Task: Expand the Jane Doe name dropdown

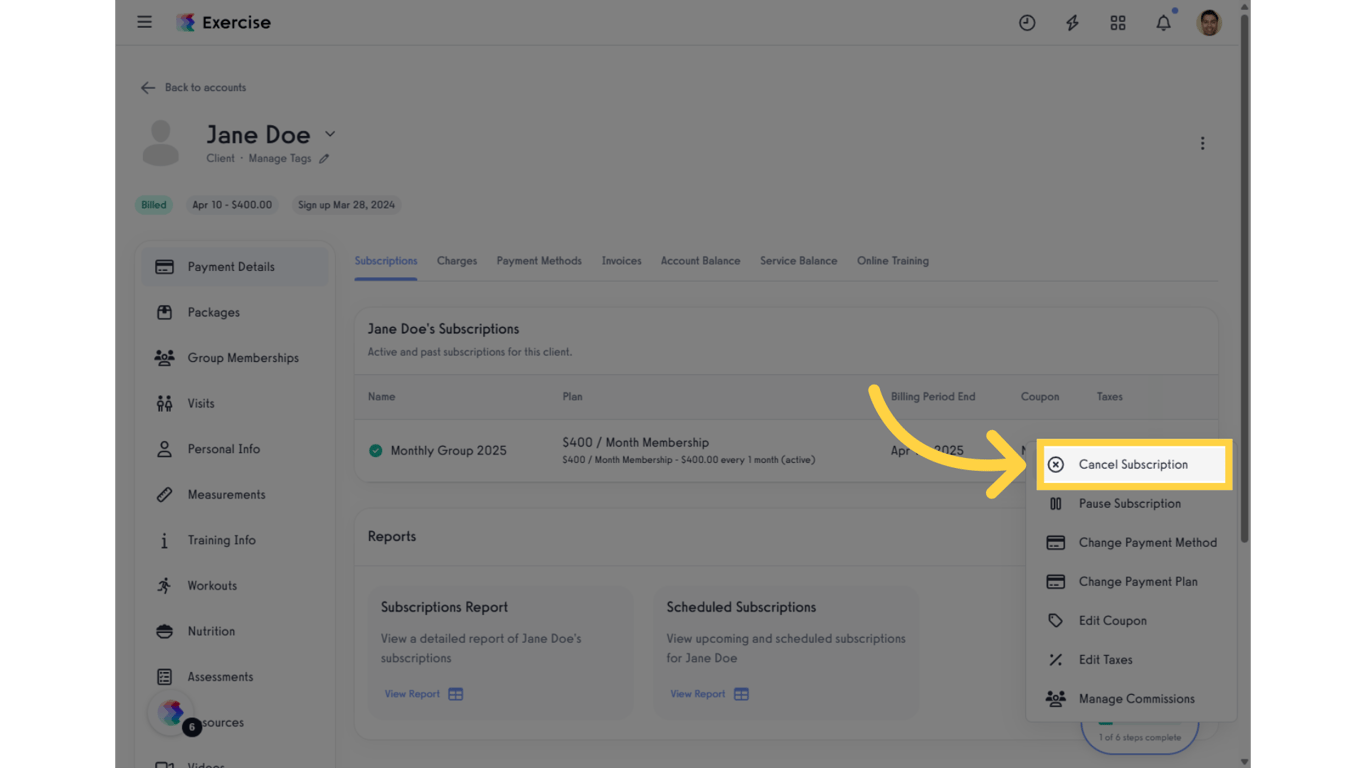Action: pyautogui.click(x=330, y=133)
